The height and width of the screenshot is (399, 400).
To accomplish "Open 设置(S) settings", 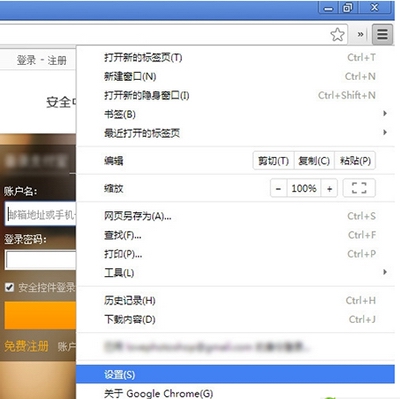I will (235, 374).
